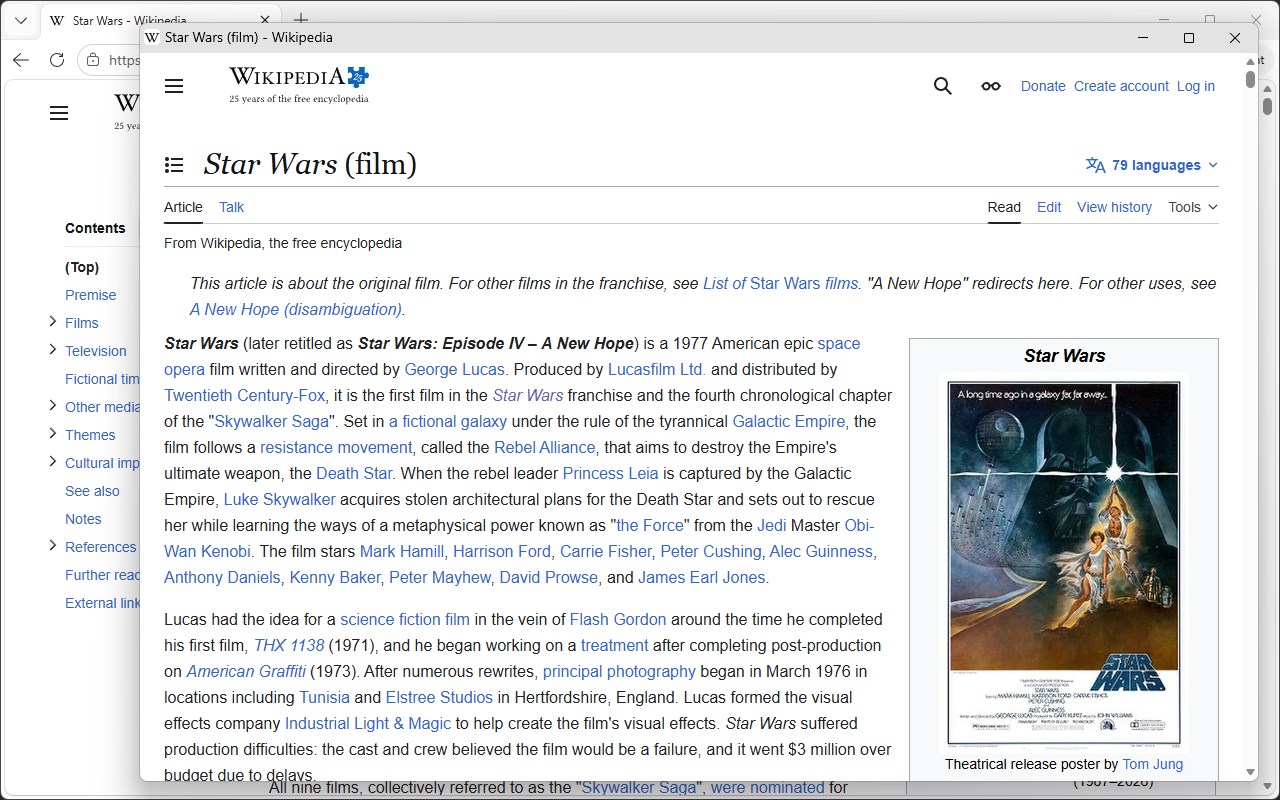Screen dimensions: 1280x800
Task: Switch to the Talk tab
Action: [231, 207]
